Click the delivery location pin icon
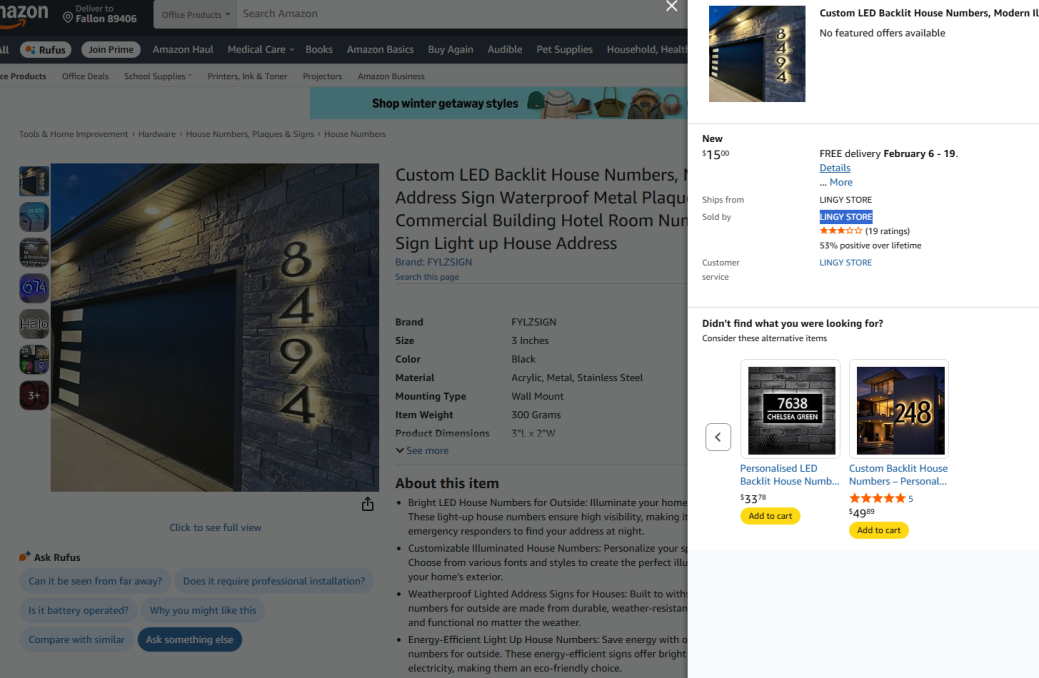 68,17
